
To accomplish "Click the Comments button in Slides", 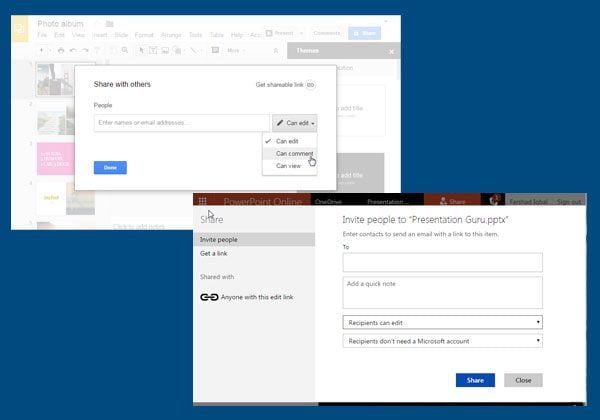I will [326, 33].
